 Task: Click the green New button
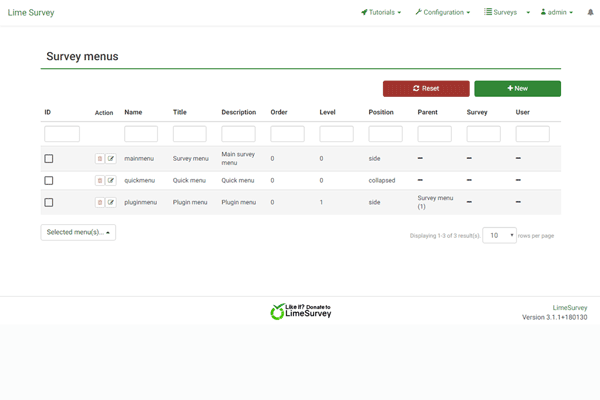(517, 89)
